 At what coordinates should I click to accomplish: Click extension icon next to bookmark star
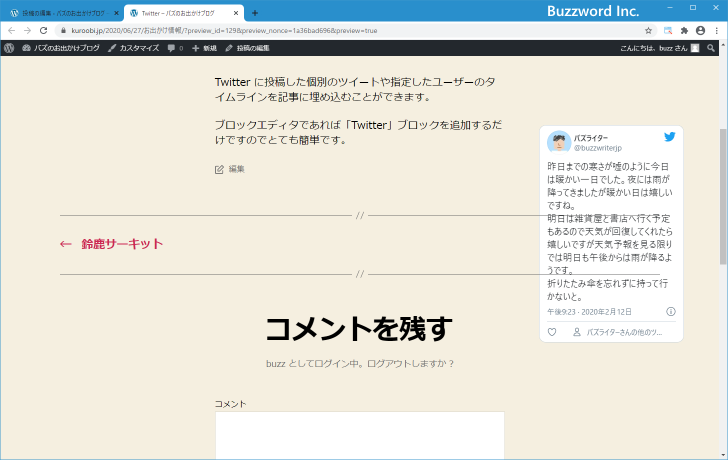click(668, 31)
